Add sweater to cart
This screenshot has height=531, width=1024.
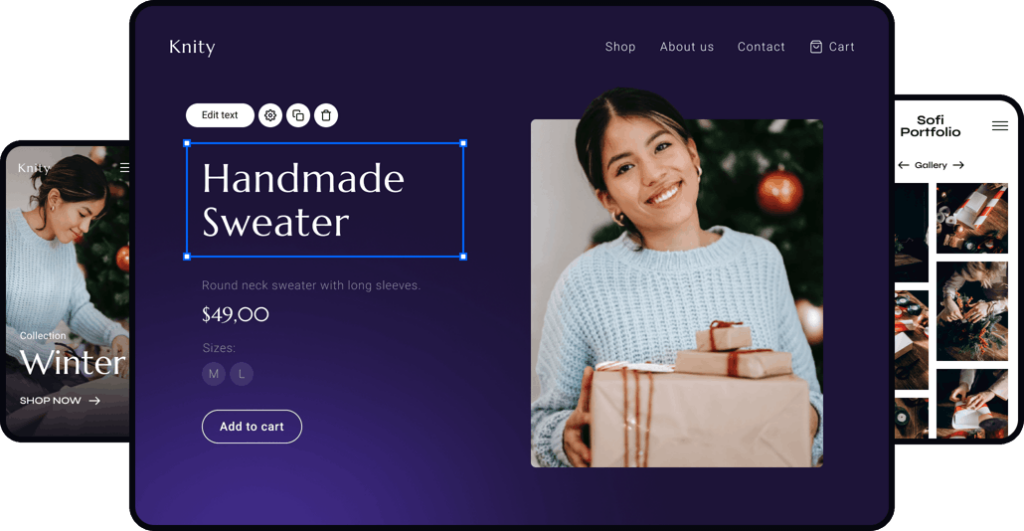252,426
